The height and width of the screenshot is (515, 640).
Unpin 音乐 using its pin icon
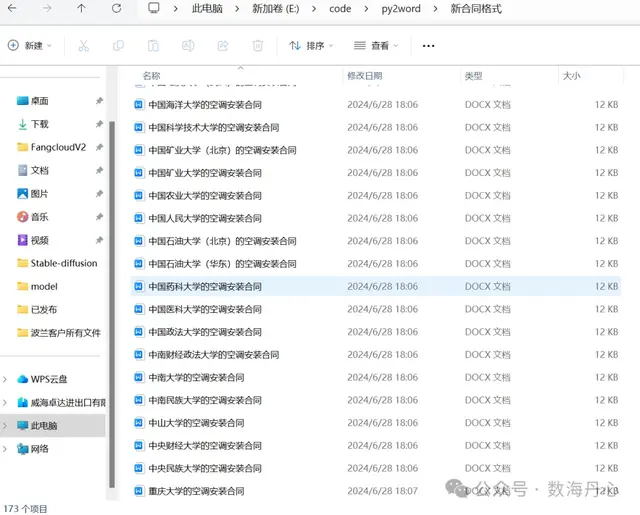[x=99, y=217]
